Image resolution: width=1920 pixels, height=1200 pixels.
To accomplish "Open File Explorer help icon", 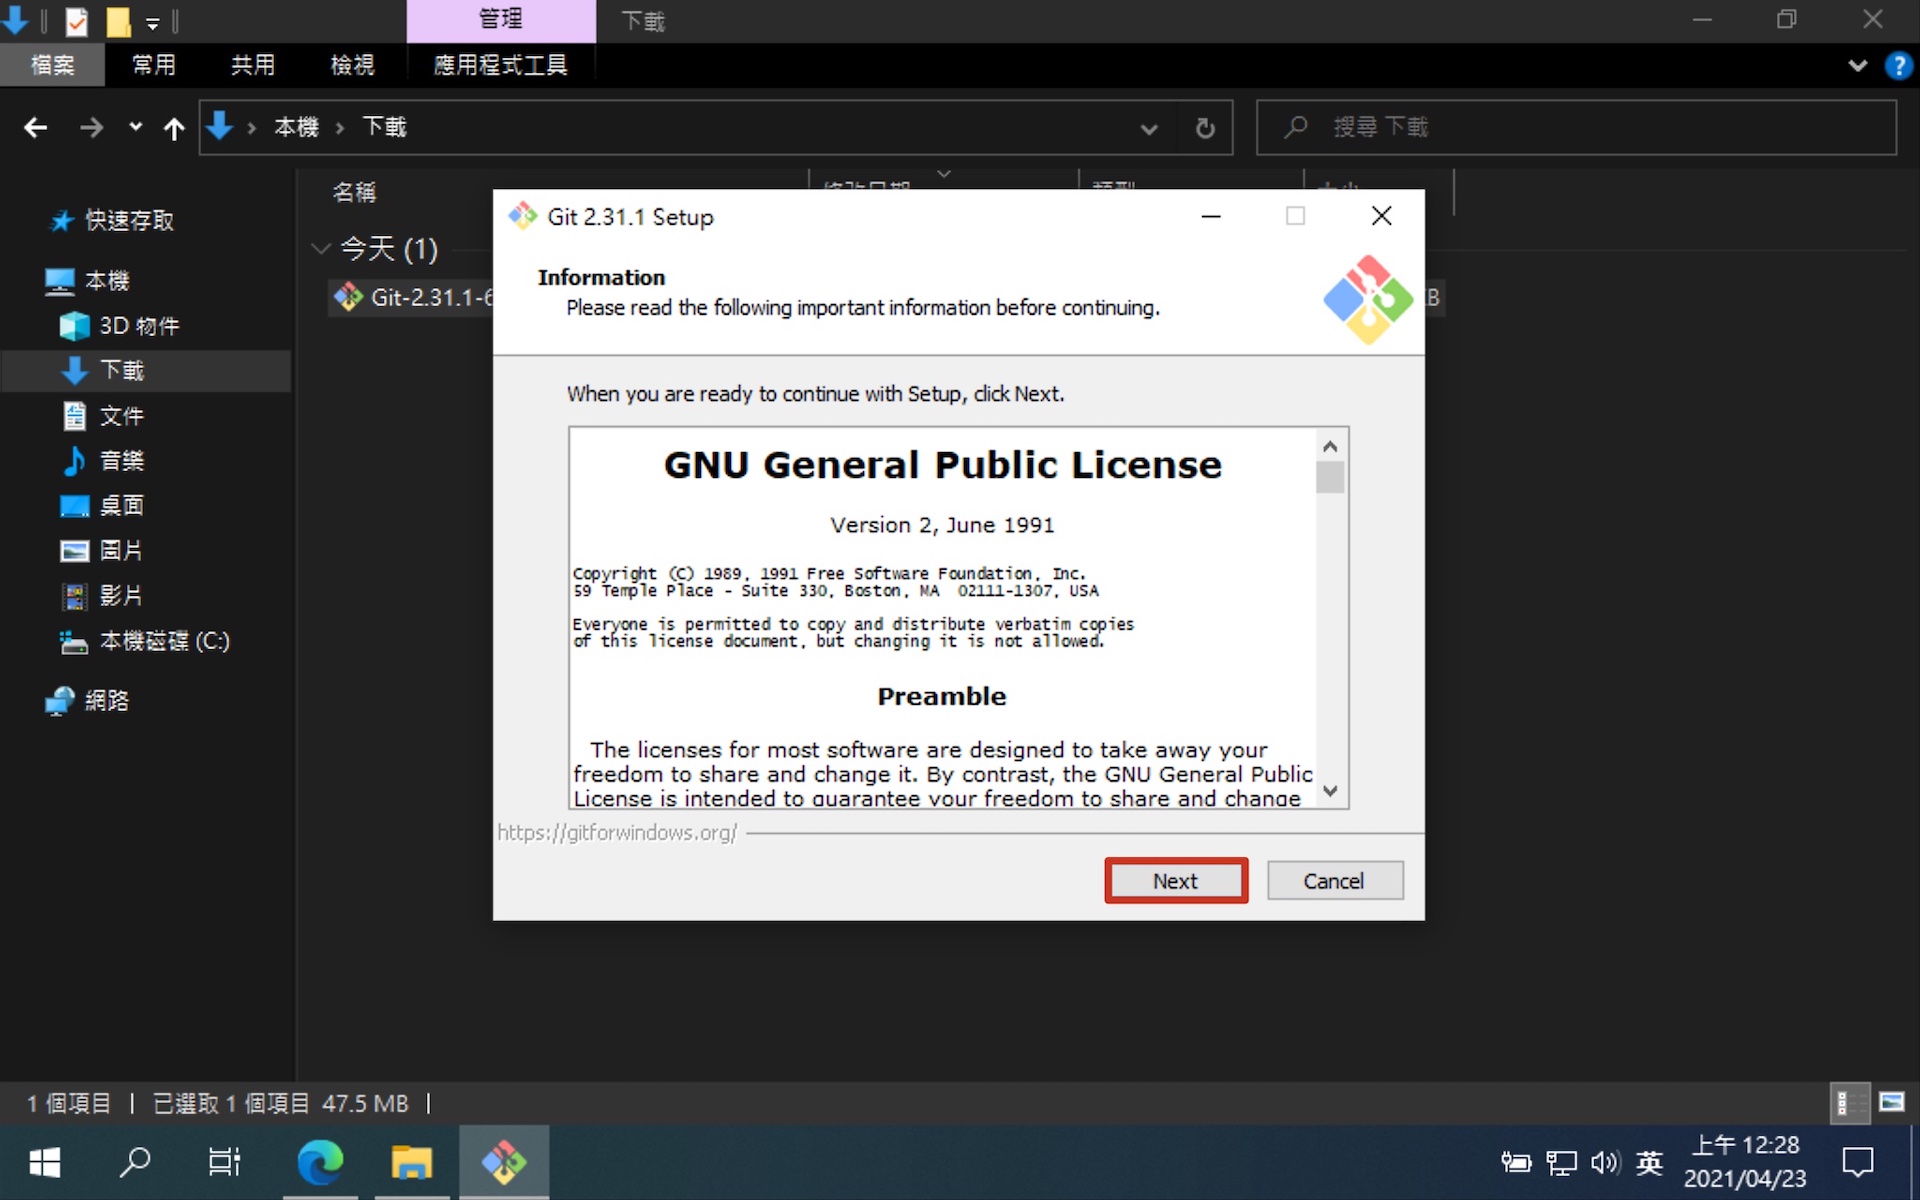I will point(1897,66).
